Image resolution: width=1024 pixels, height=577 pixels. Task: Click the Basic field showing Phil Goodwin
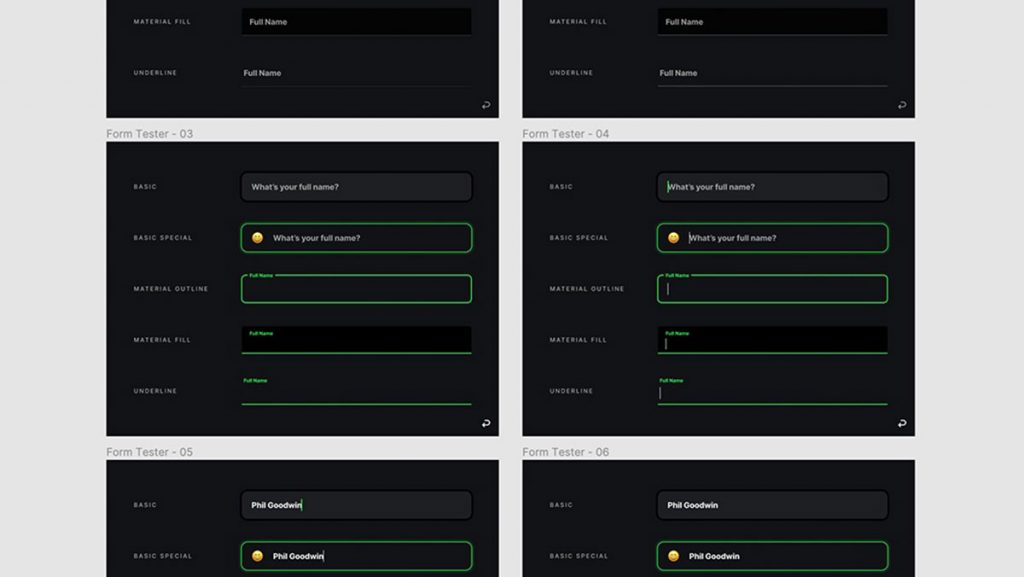pyautogui.click(x=356, y=505)
